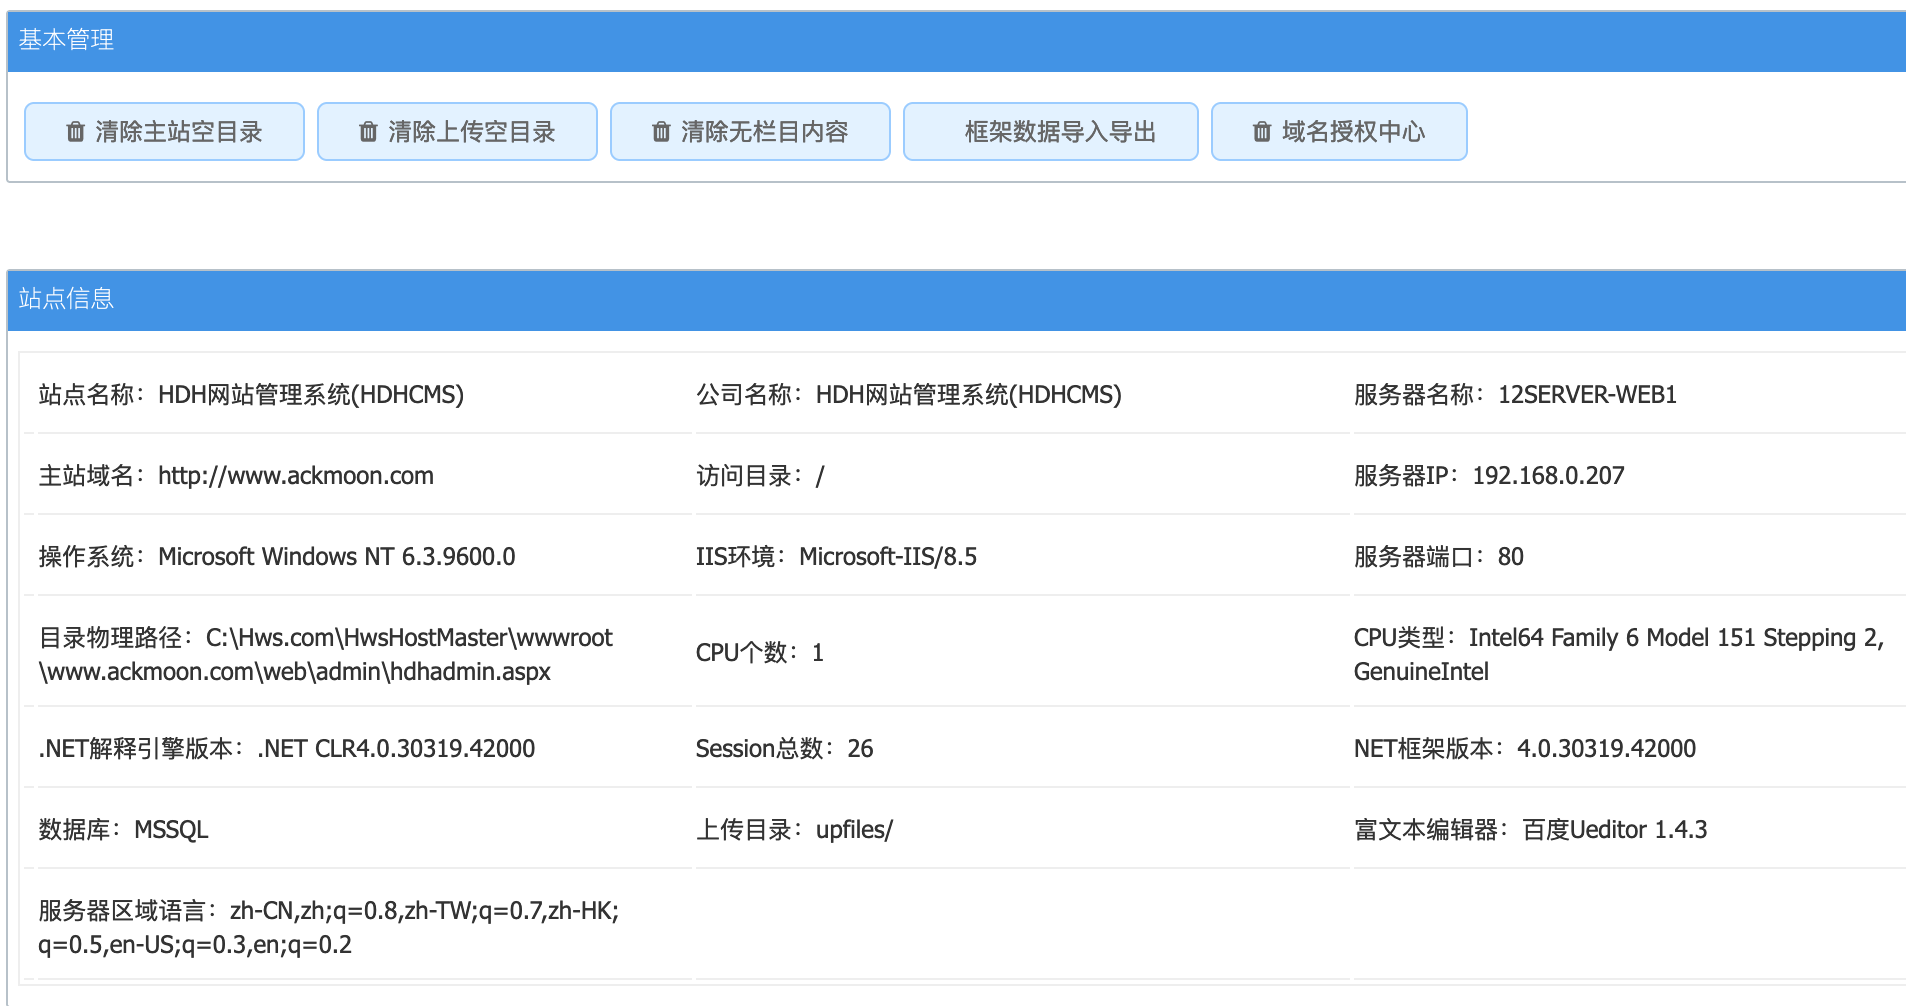Viewport: 1906px width, 1006px height.
Task: Select the Microsoft Windows NT 6.3.9600.0 text
Action: pyautogui.click(x=336, y=557)
